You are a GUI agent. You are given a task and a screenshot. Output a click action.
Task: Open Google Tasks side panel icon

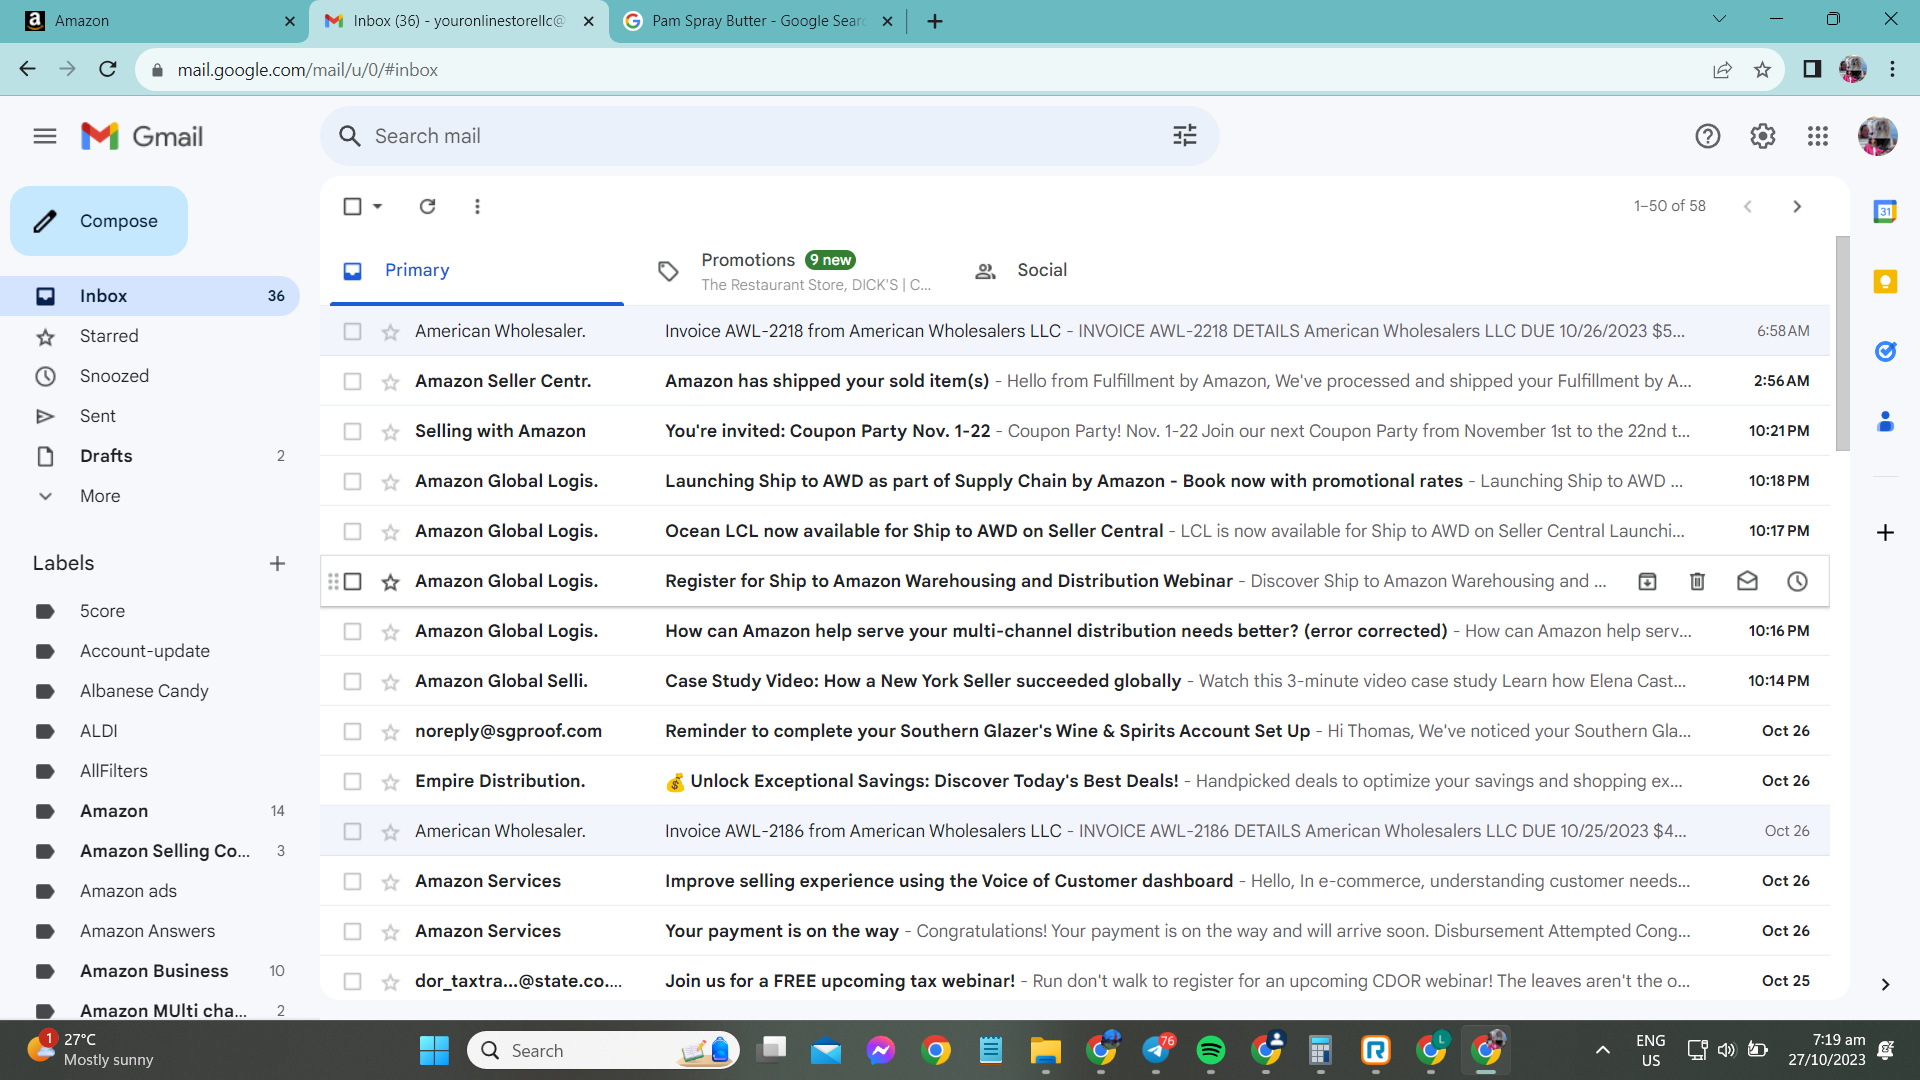tap(1885, 351)
